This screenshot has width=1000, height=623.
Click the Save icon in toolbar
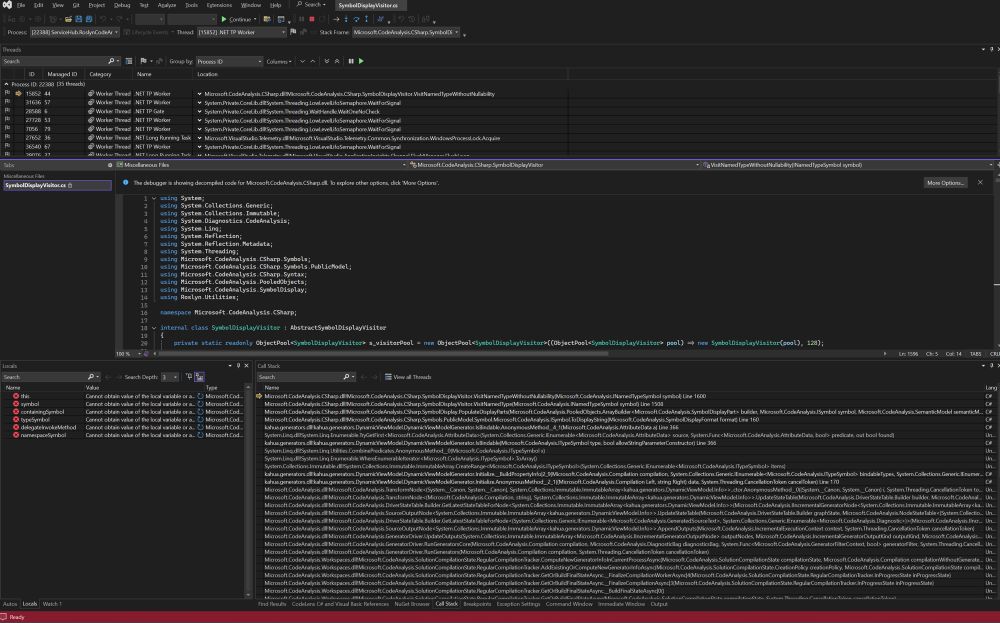tap(78, 19)
